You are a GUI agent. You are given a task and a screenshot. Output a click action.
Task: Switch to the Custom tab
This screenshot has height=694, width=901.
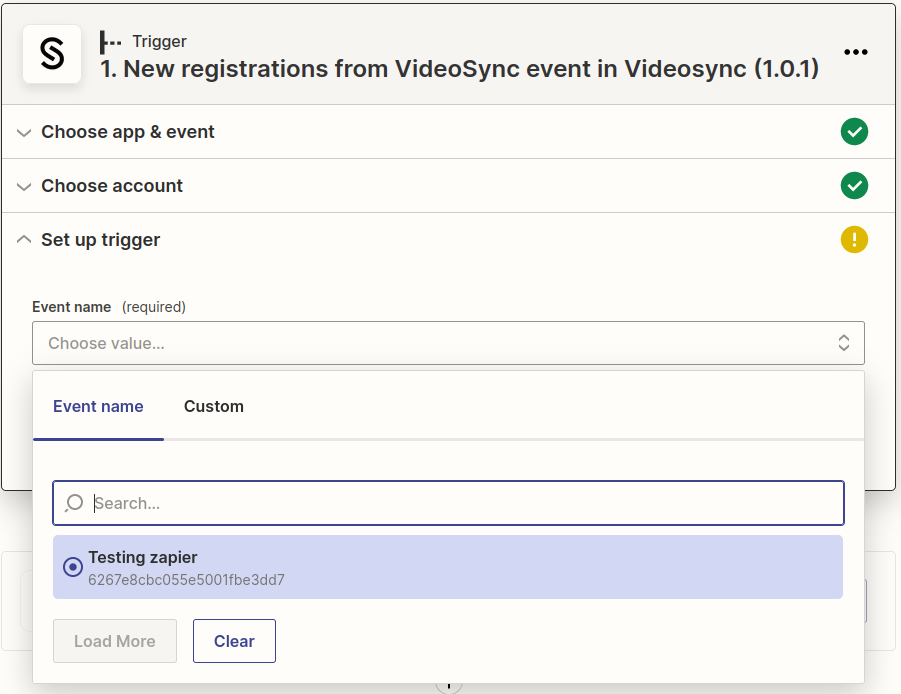(213, 406)
